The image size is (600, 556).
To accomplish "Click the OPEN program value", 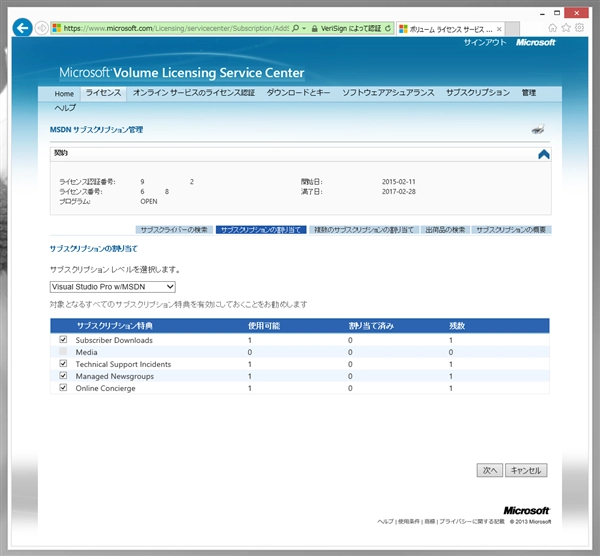I will pos(148,201).
